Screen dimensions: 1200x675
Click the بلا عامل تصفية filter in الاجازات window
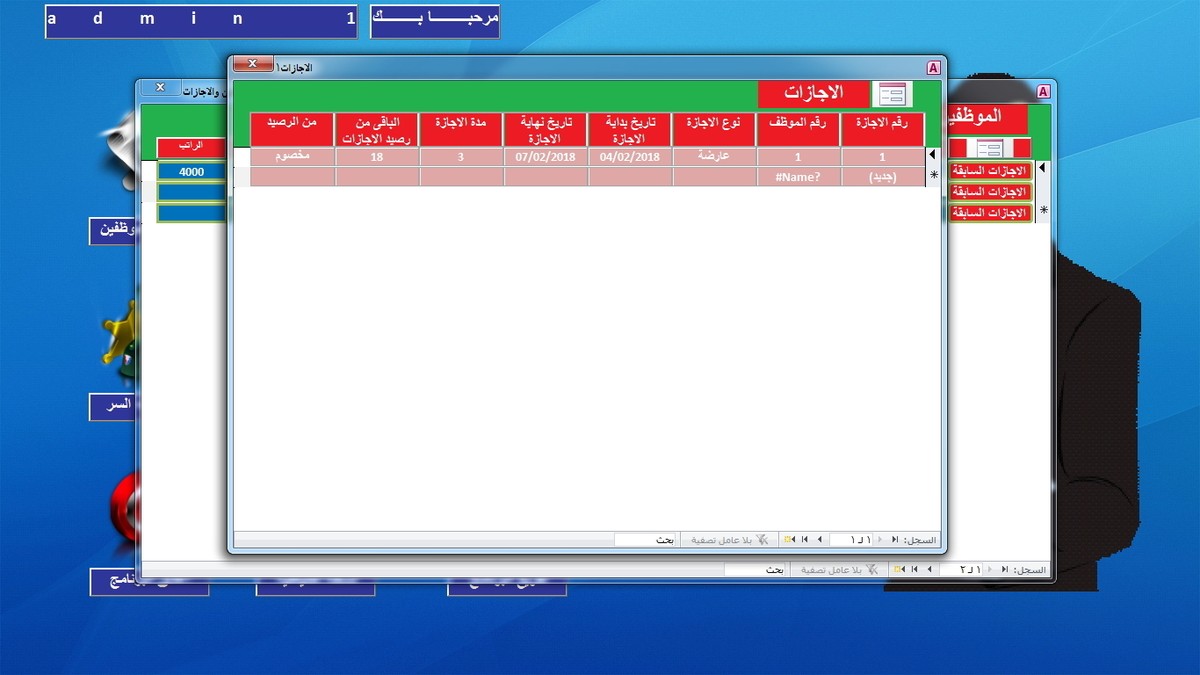tap(725, 540)
